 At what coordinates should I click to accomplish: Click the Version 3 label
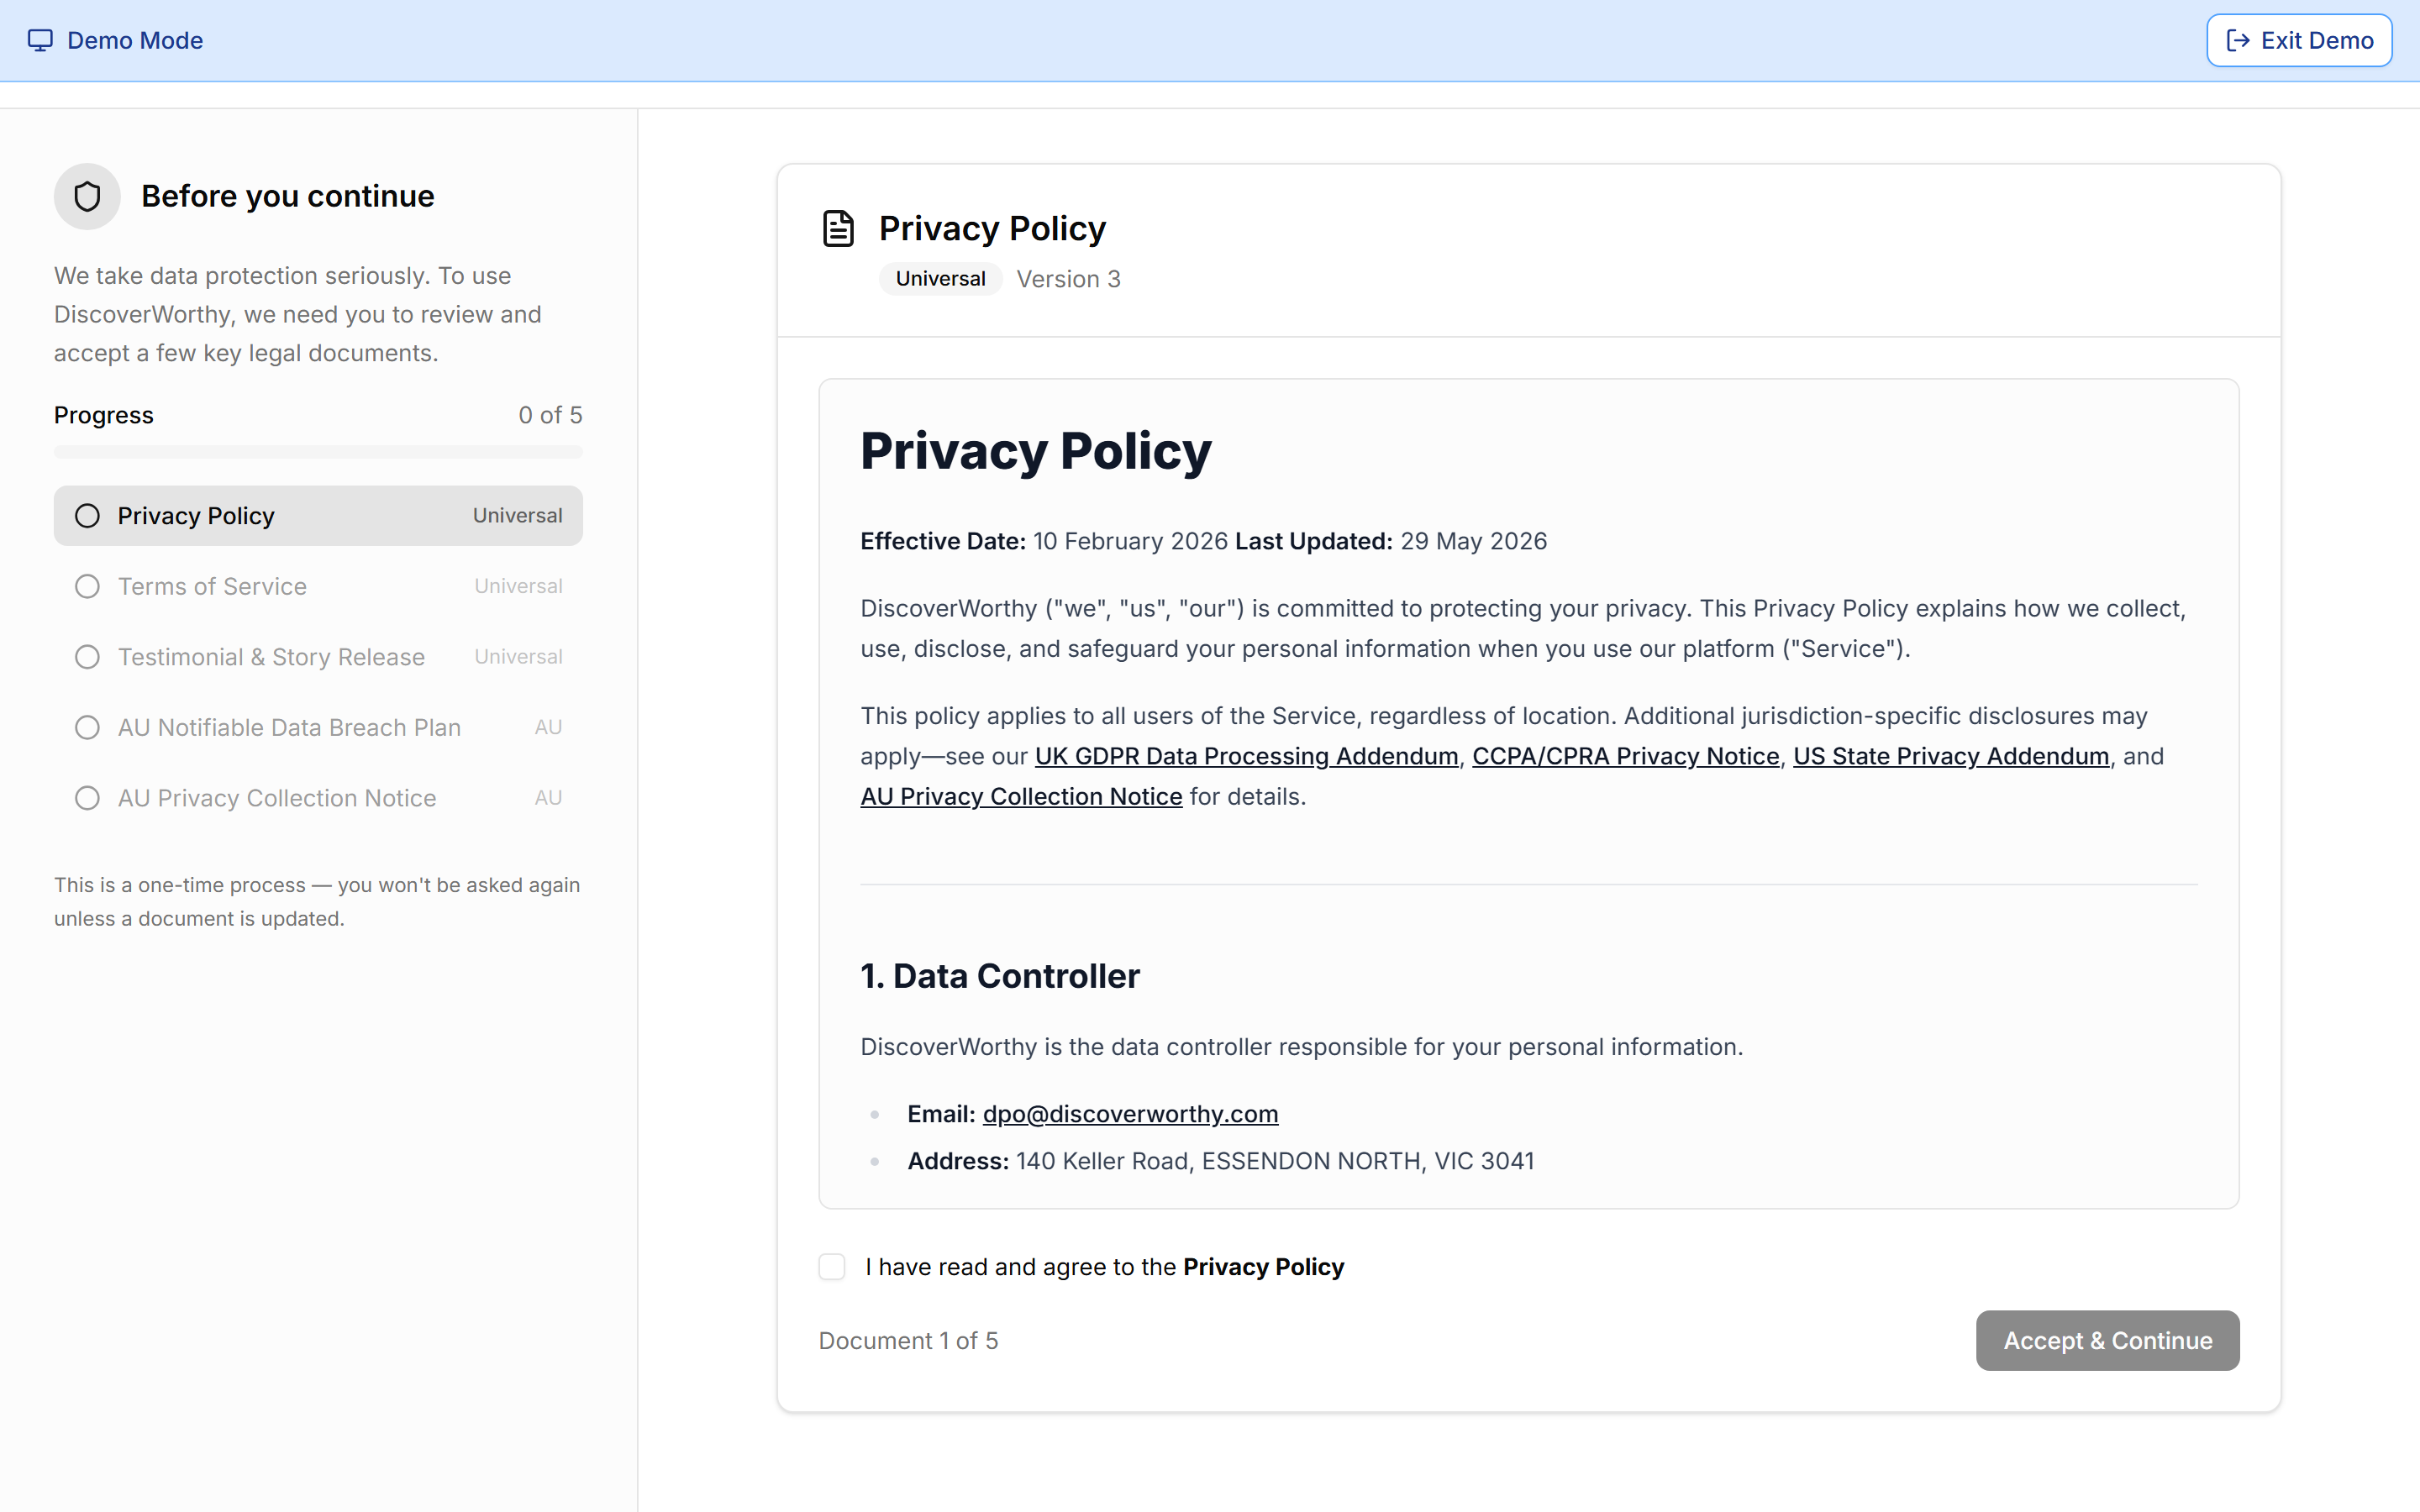[1068, 279]
